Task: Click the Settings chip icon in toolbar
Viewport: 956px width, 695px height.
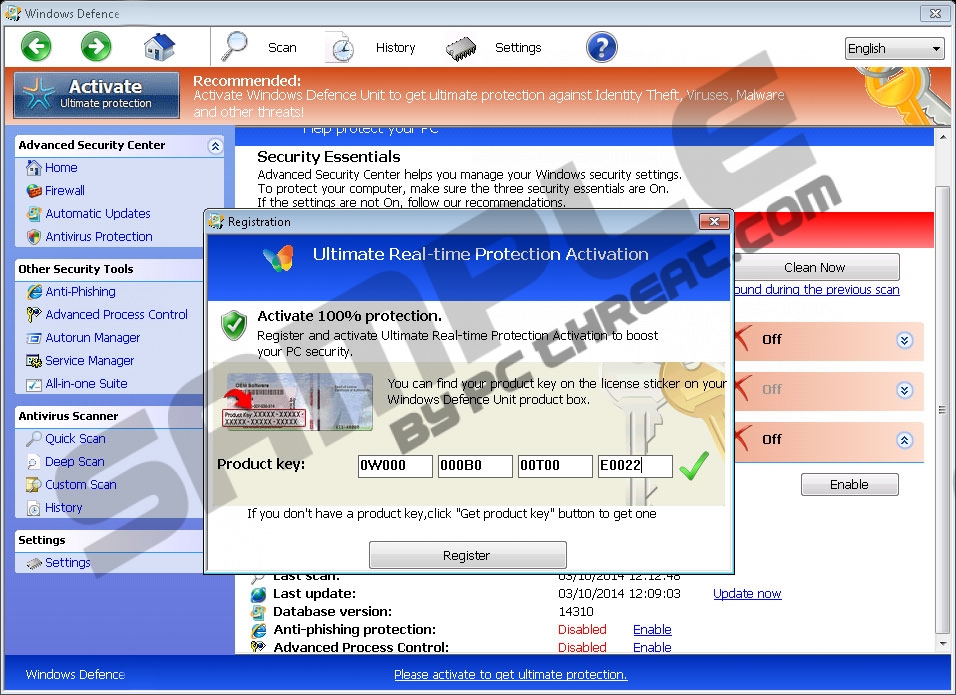Action: point(461,49)
